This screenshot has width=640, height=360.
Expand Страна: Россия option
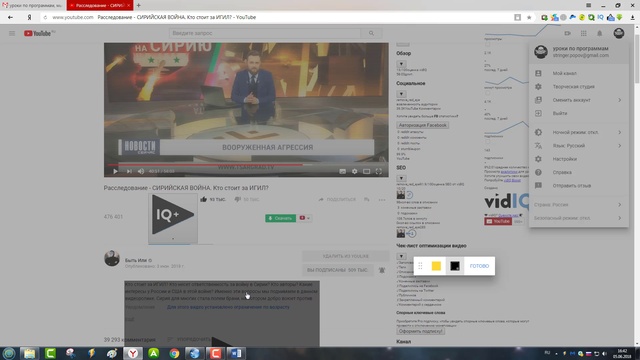[579, 205]
